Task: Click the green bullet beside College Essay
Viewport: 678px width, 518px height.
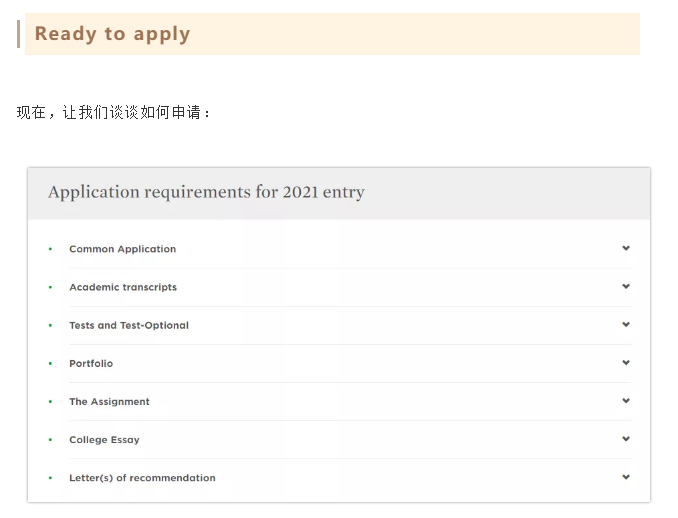Action: pyautogui.click(x=51, y=440)
